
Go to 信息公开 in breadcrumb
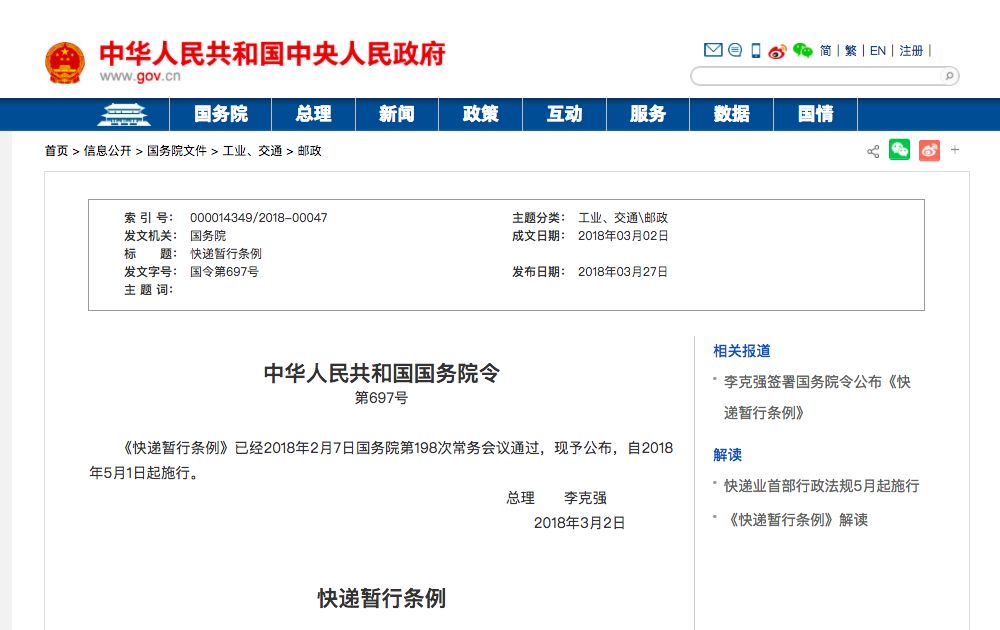107,150
